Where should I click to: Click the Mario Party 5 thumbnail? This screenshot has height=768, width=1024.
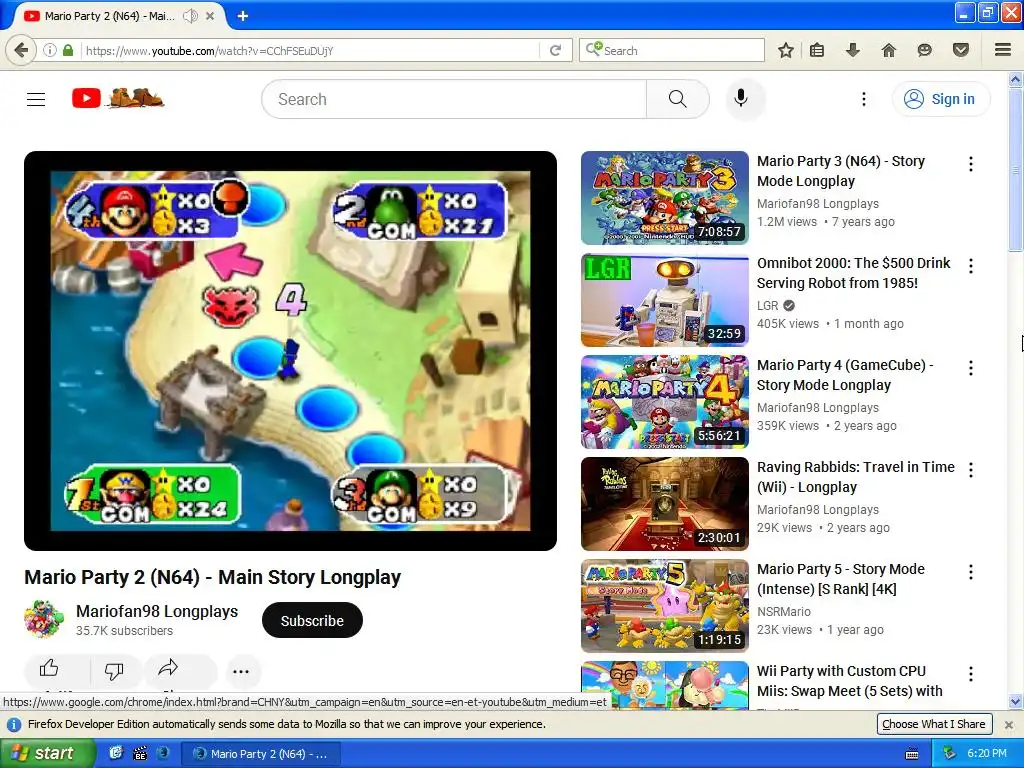pos(665,605)
